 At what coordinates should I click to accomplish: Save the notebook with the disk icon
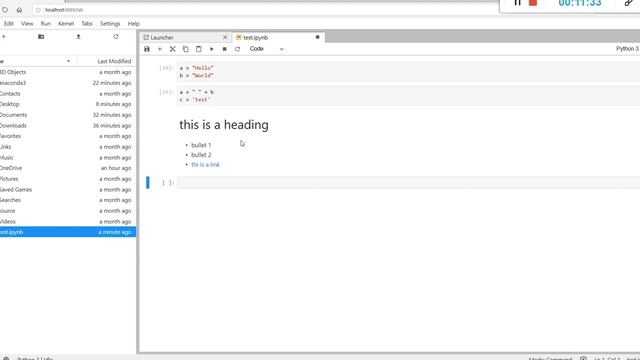point(147,49)
